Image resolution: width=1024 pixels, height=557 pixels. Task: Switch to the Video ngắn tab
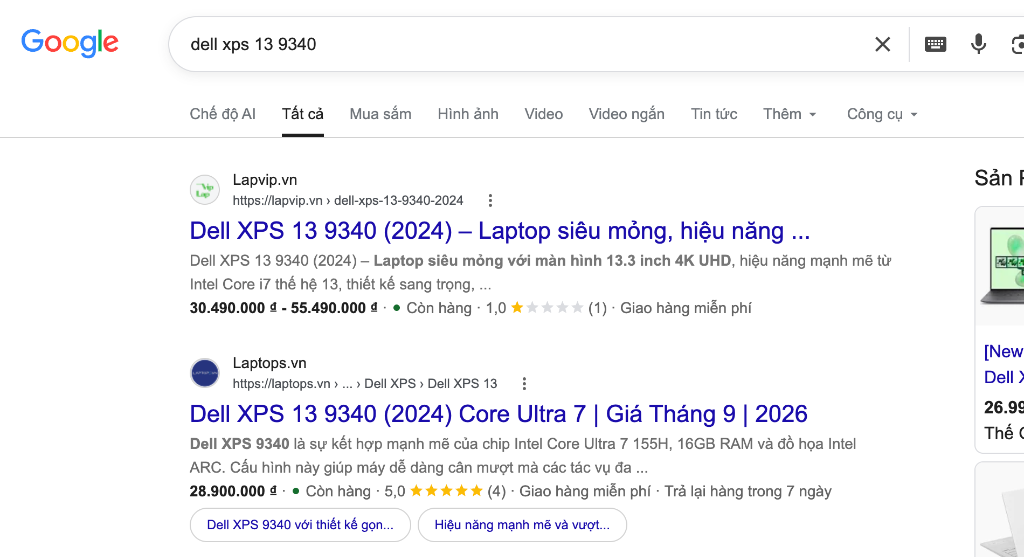627,114
